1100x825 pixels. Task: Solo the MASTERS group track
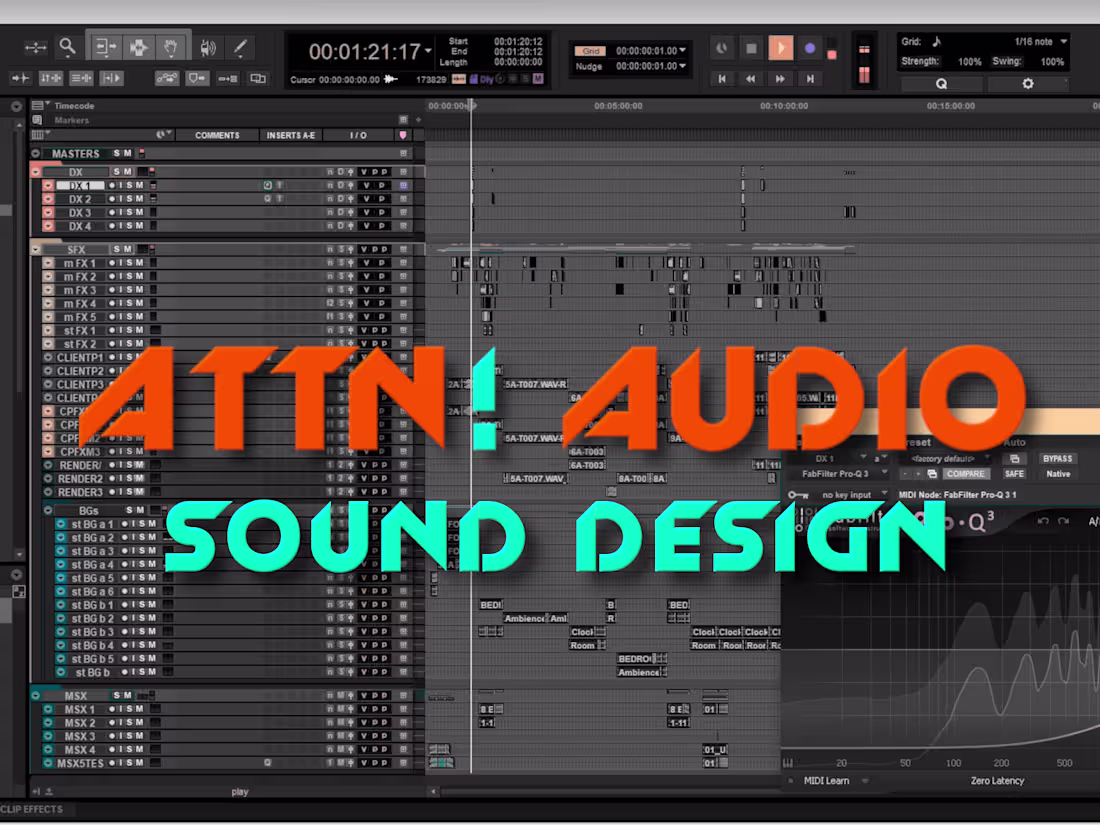pyautogui.click(x=117, y=153)
